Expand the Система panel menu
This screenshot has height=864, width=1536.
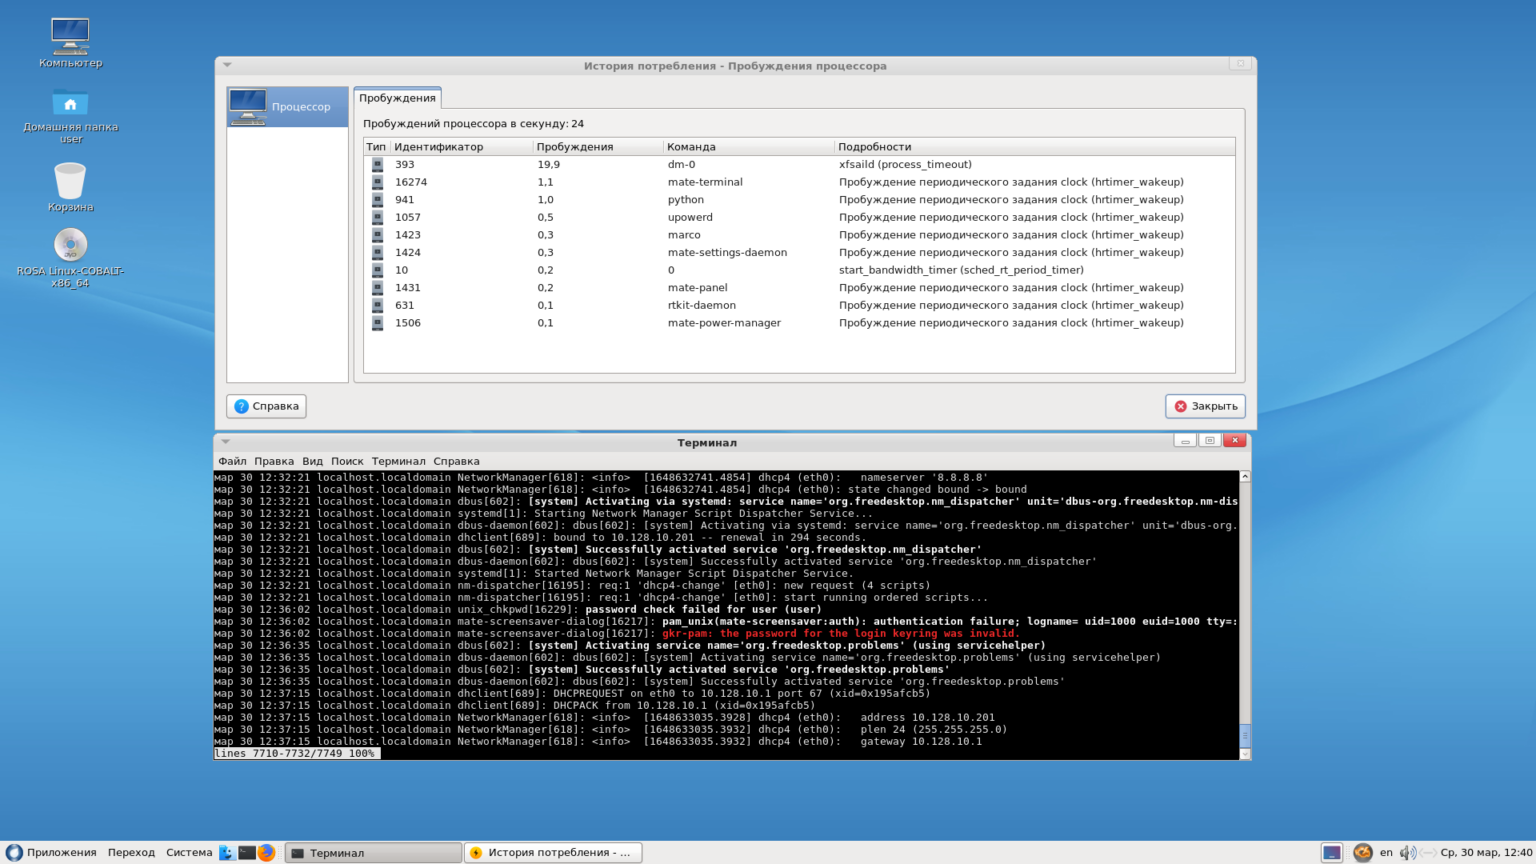click(x=188, y=853)
